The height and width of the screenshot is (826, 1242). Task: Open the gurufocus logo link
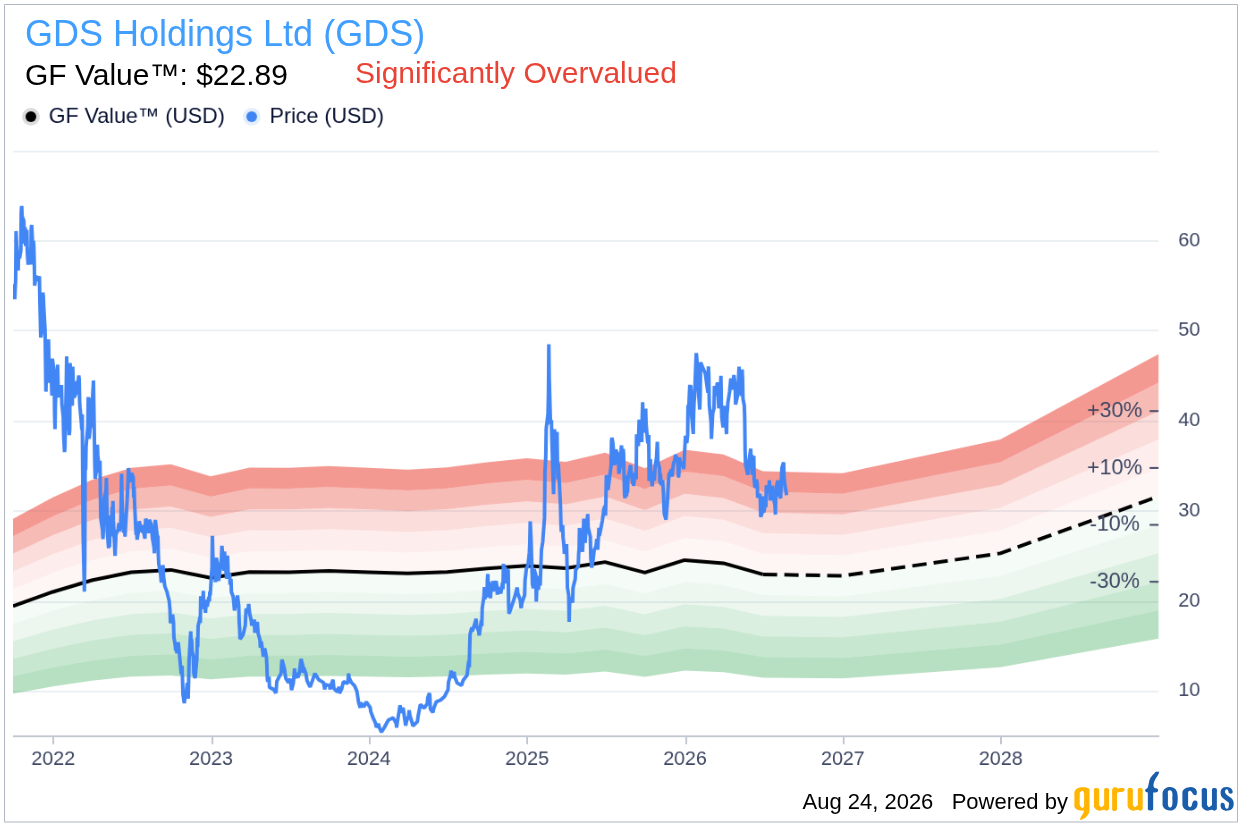point(1154,796)
